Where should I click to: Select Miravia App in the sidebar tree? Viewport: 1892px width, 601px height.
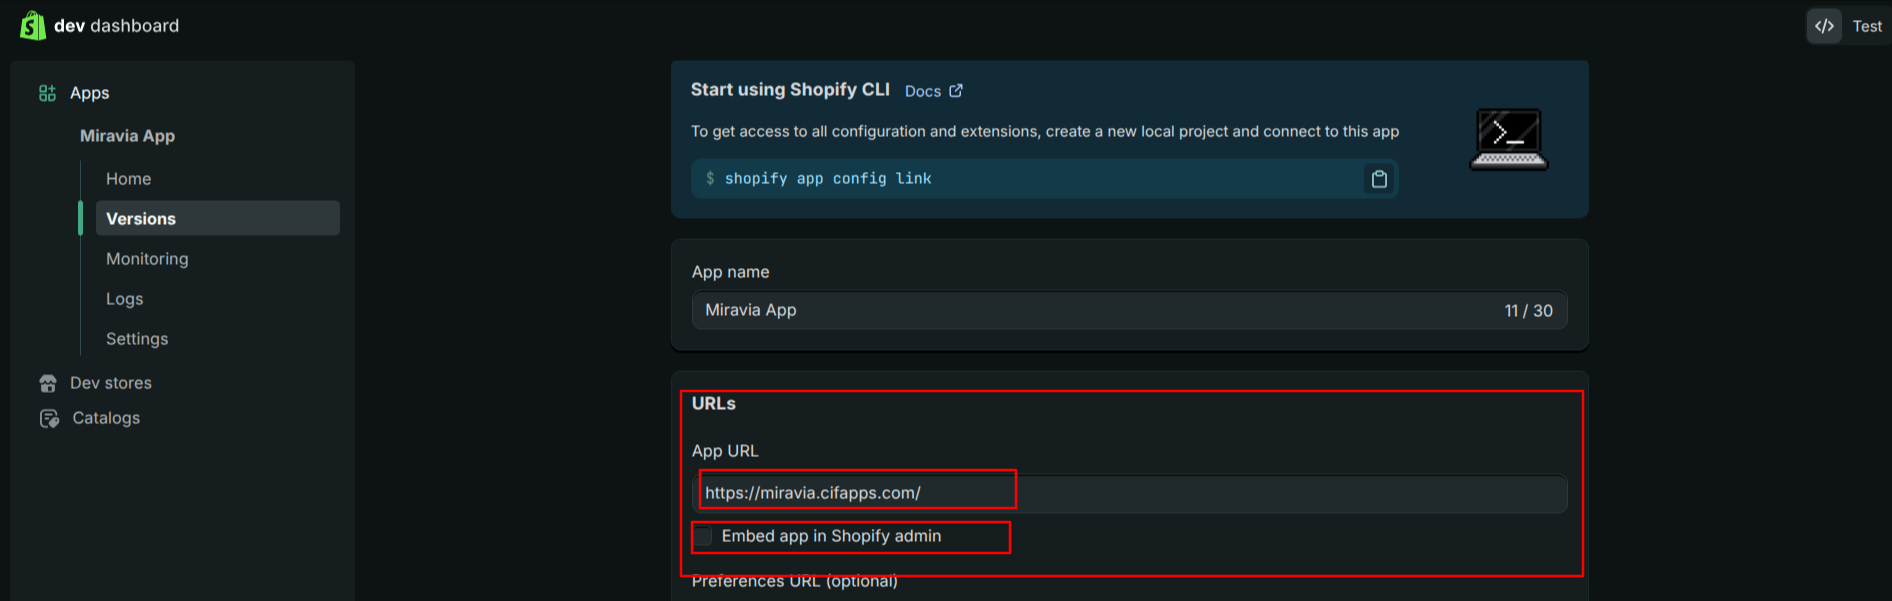[x=127, y=136]
